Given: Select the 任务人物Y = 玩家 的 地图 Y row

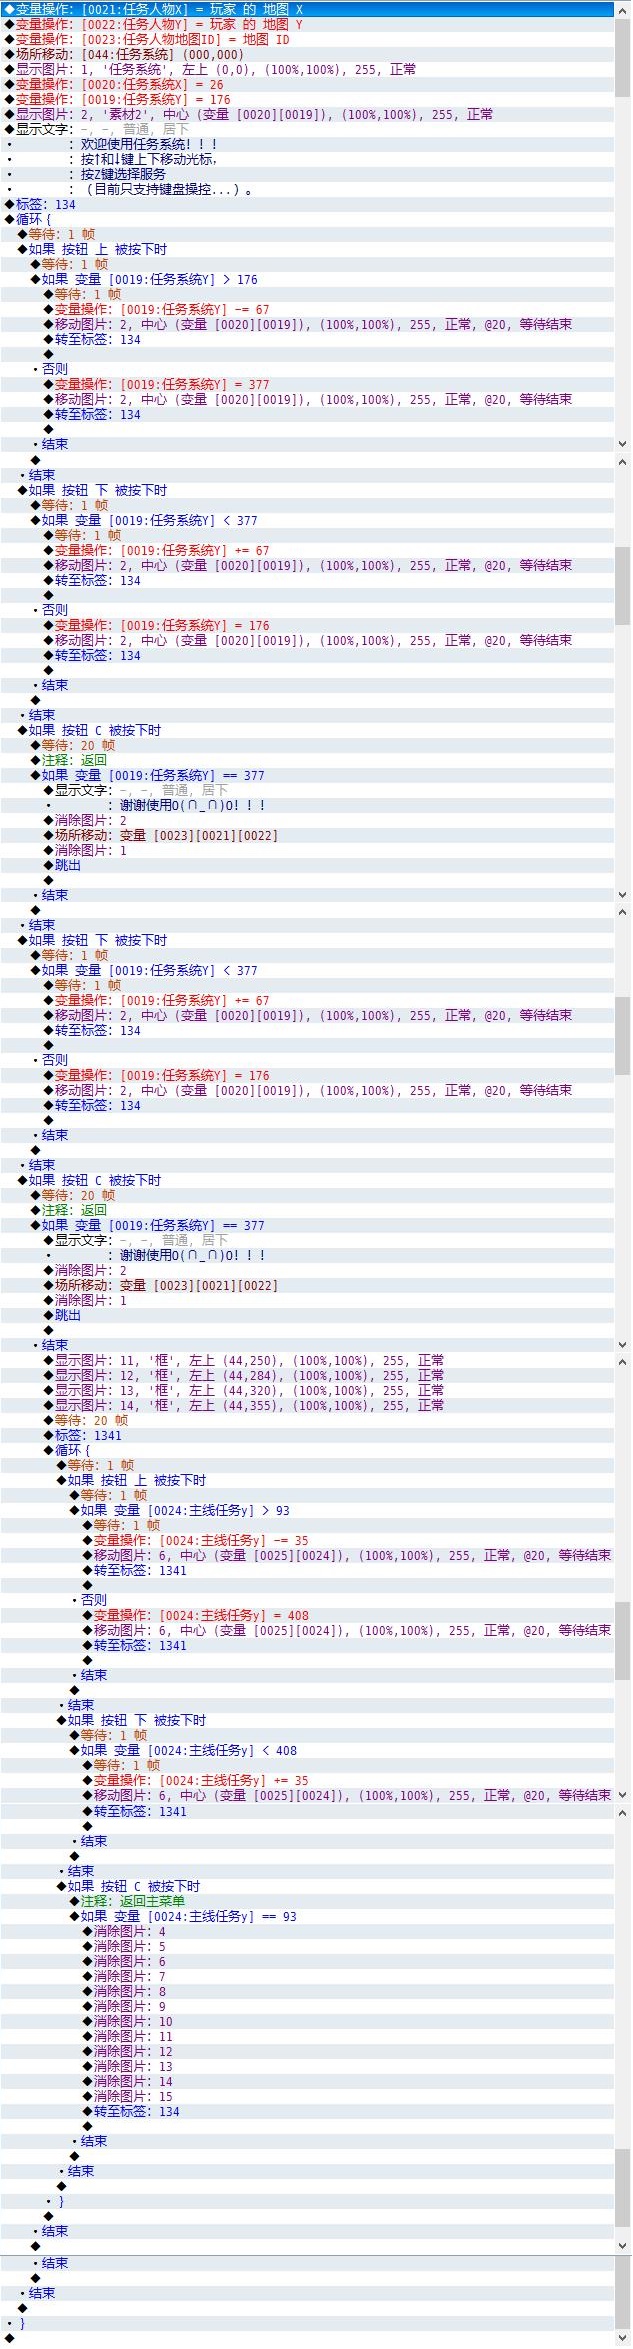Looking at the screenshot, I should point(307,24).
